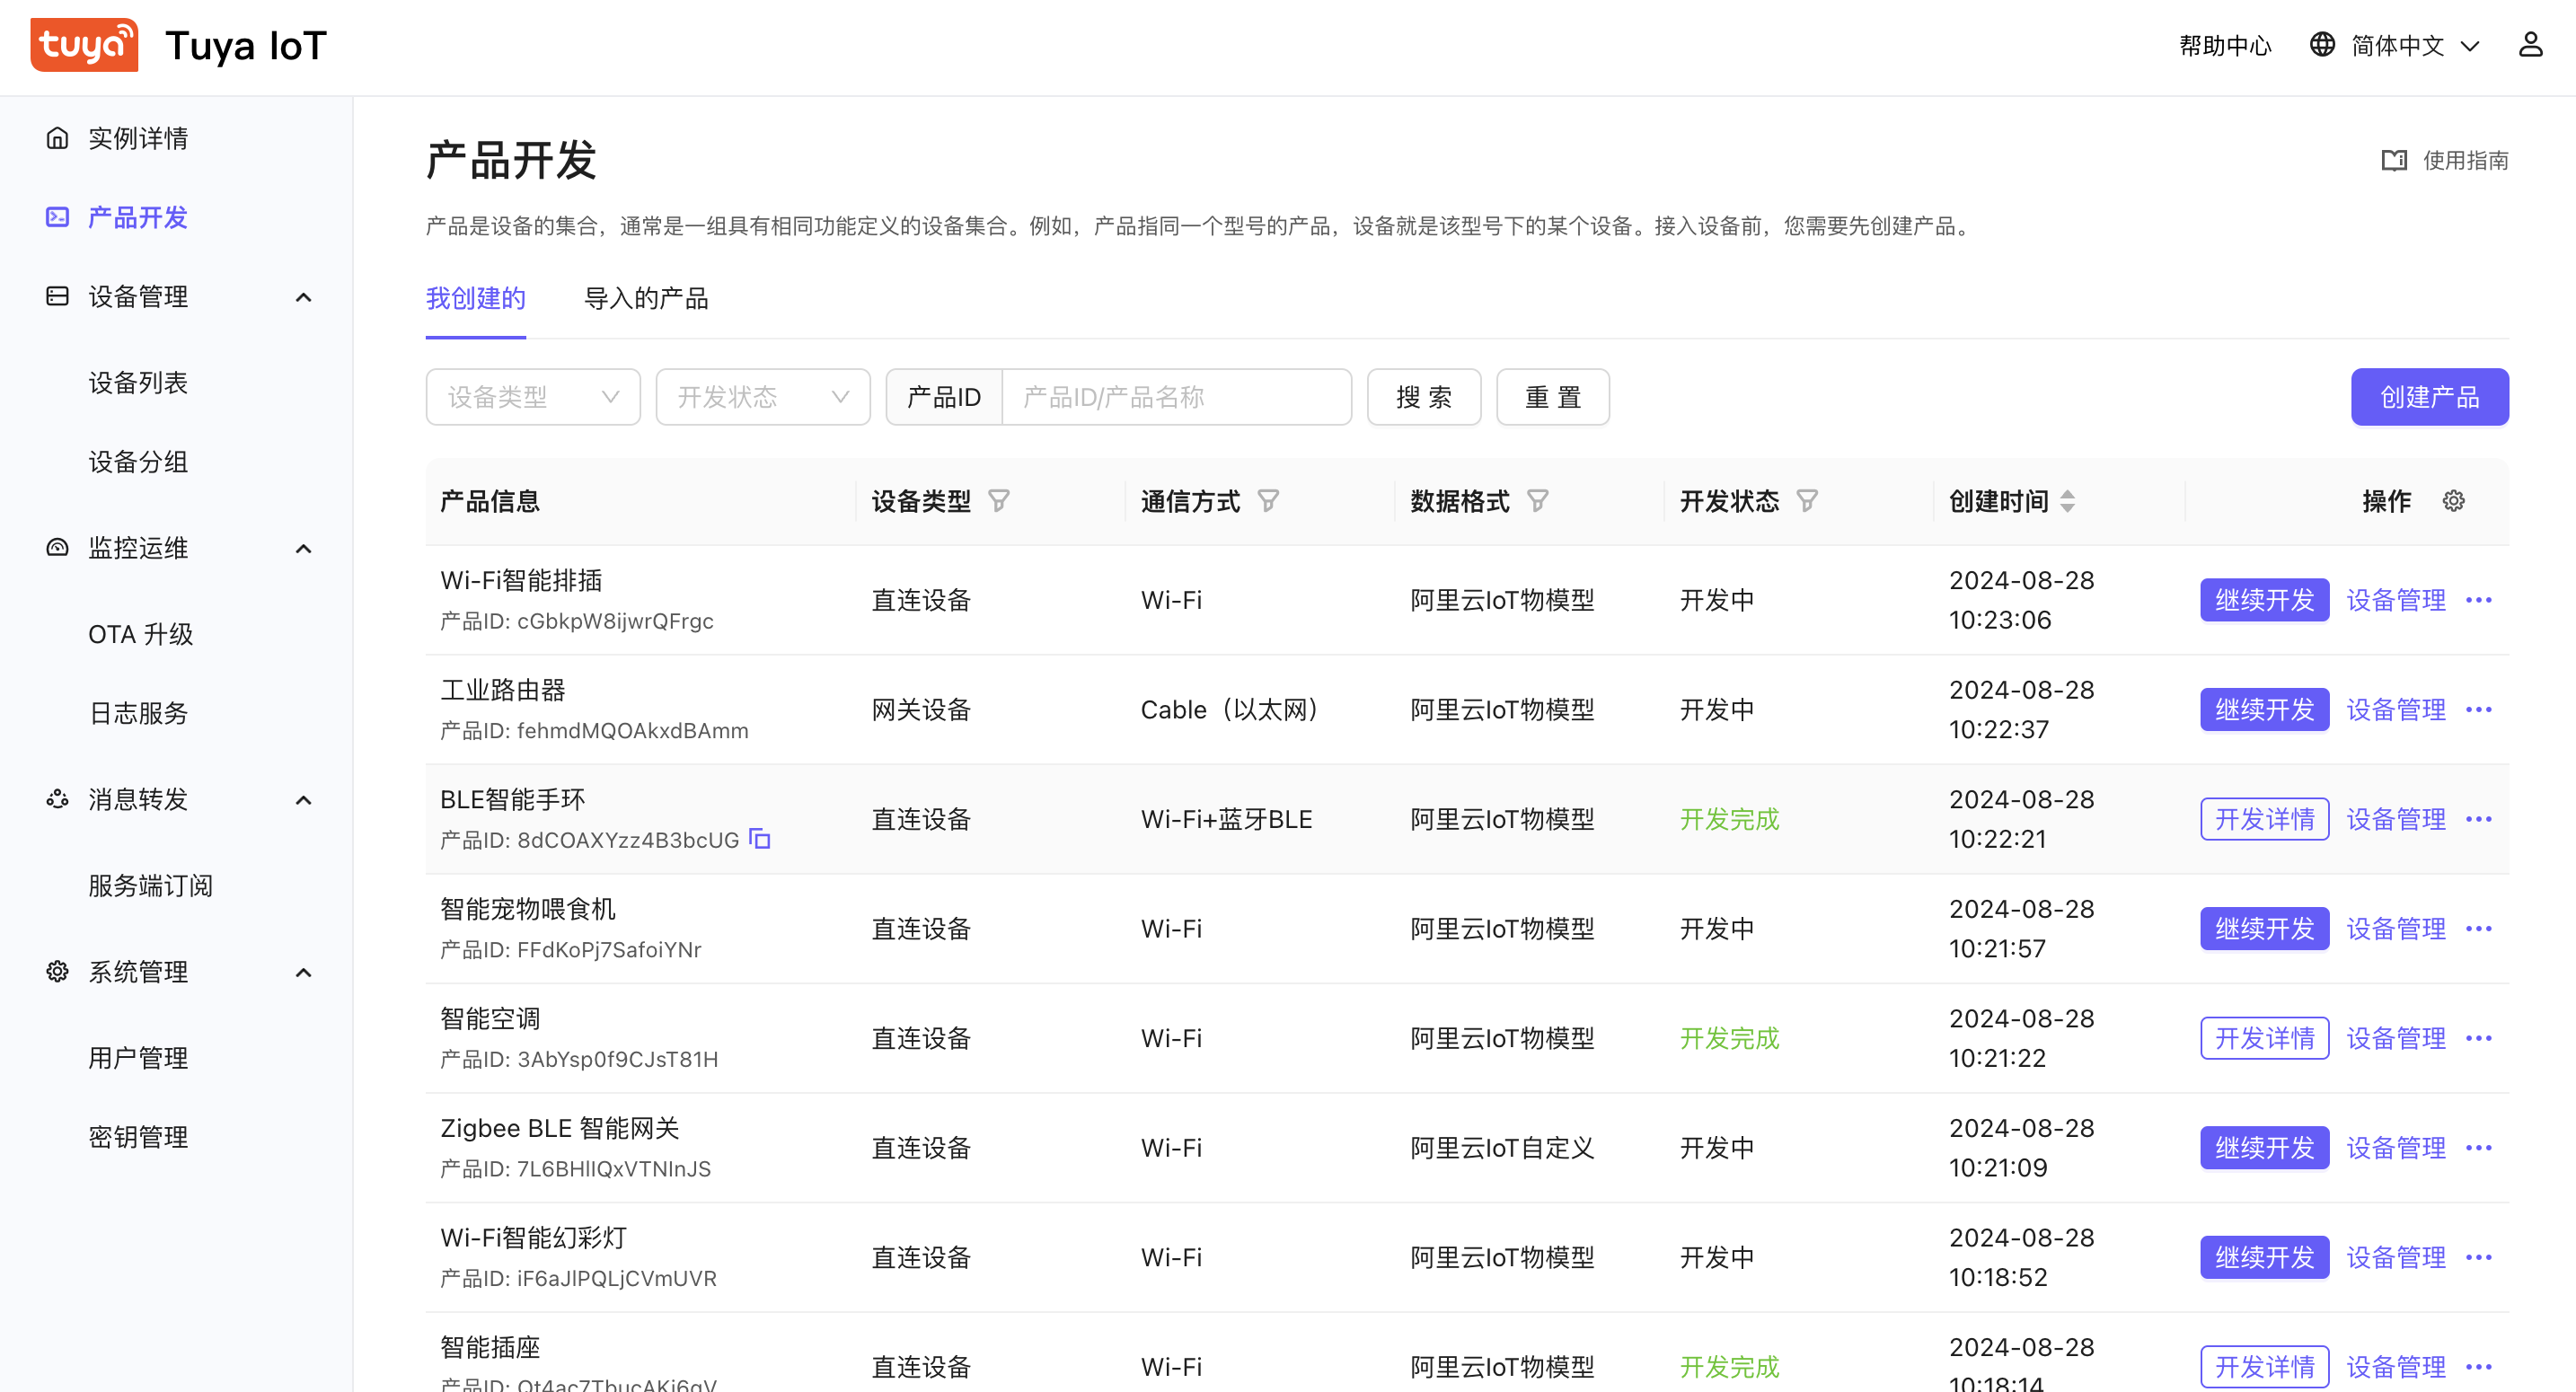Viewport: 2576px width, 1392px height.
Task: Open the 使用指南 link
Action: pos(2465,160)
